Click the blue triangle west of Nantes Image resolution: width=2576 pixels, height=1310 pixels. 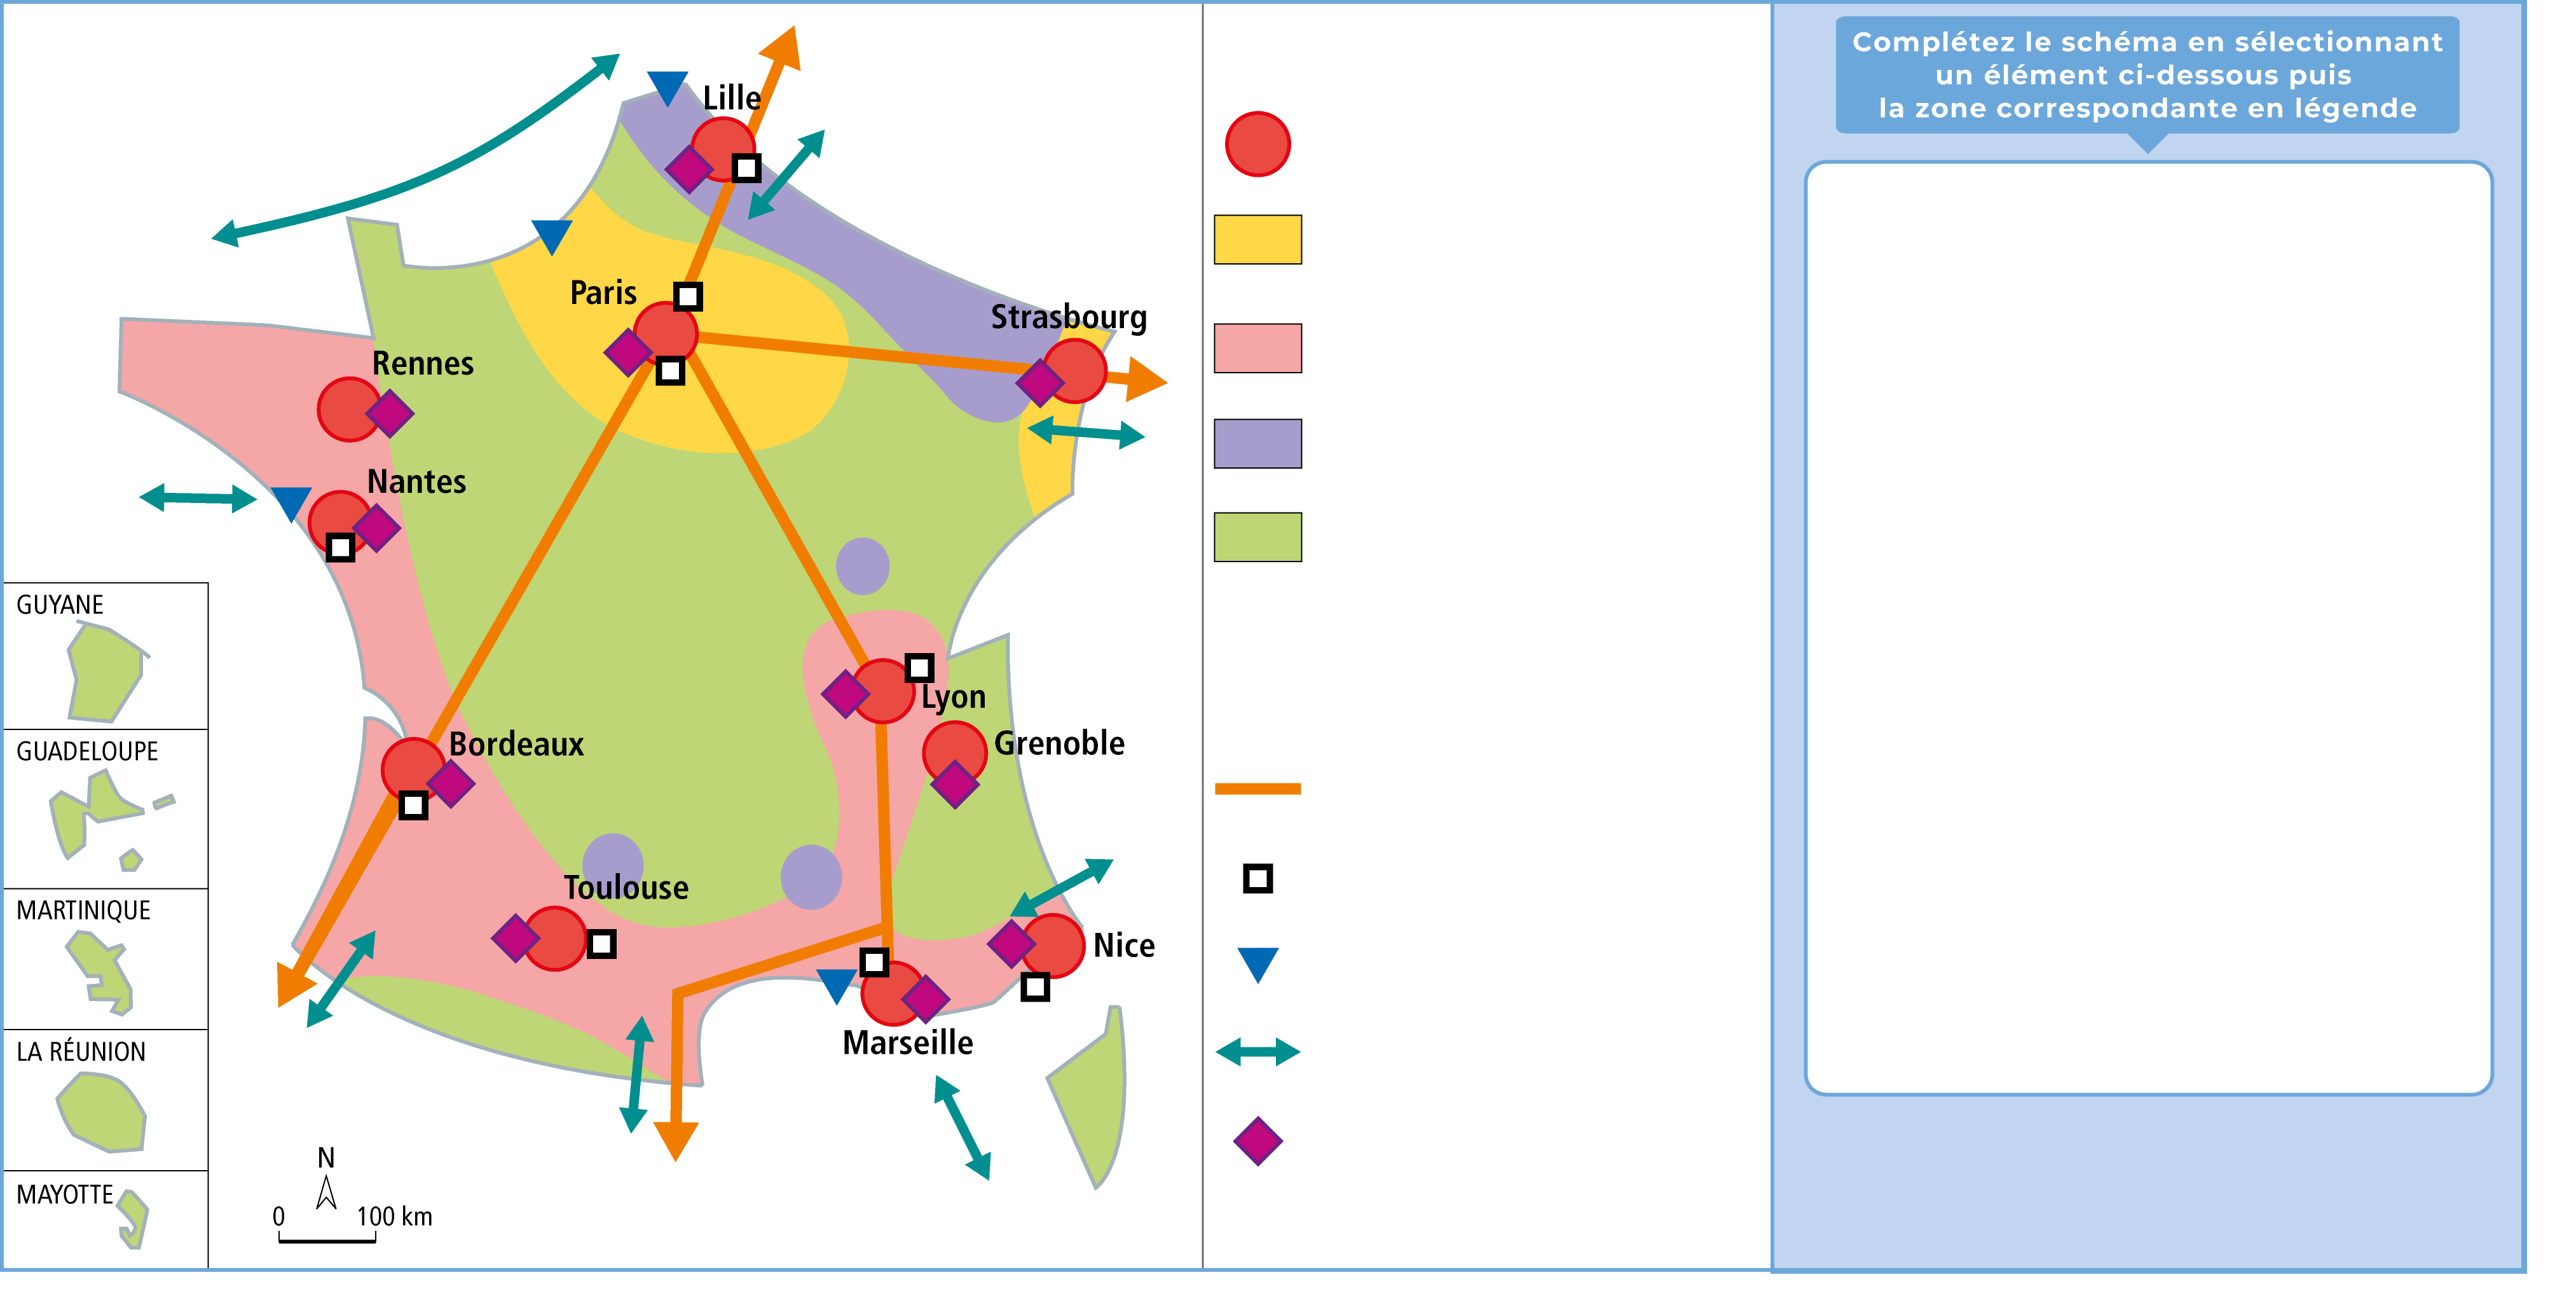tap(291, 504)
